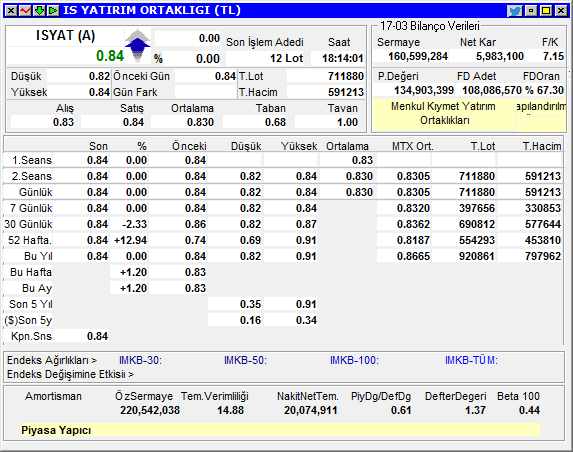
Task: Click the 52 Hafta percent value +12.94
Action: click(x=130, y=240)
